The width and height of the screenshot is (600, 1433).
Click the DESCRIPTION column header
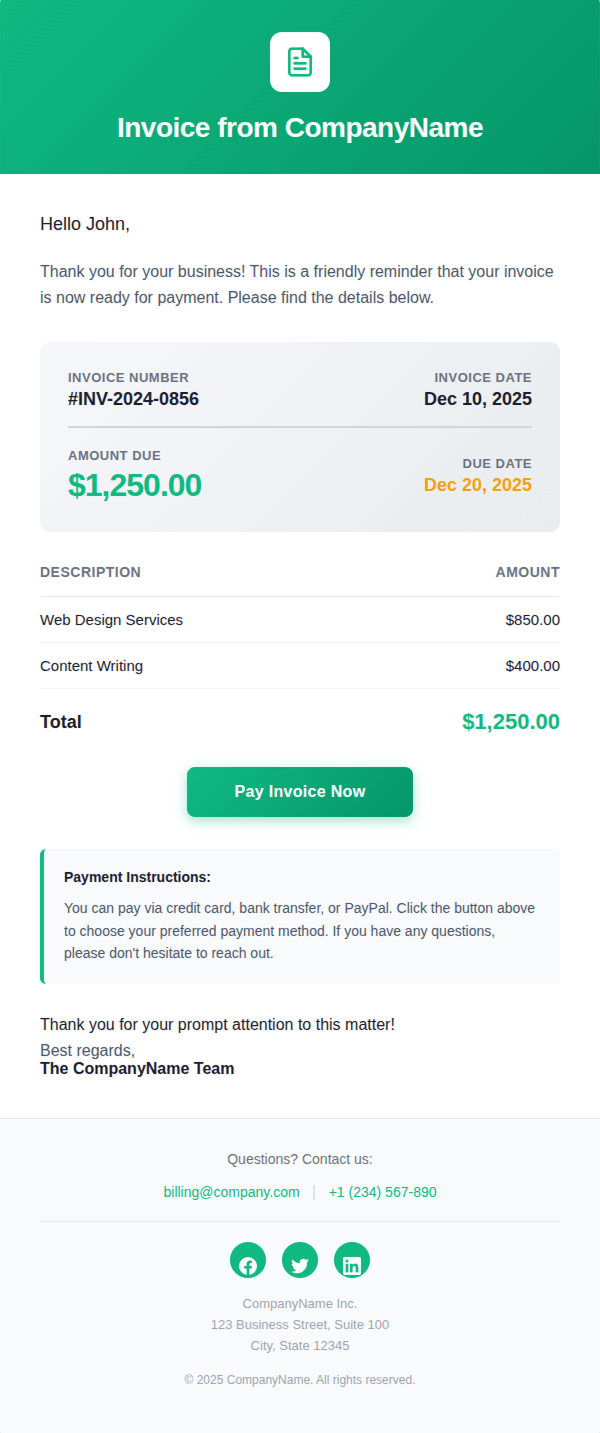(x=90, y=572)
